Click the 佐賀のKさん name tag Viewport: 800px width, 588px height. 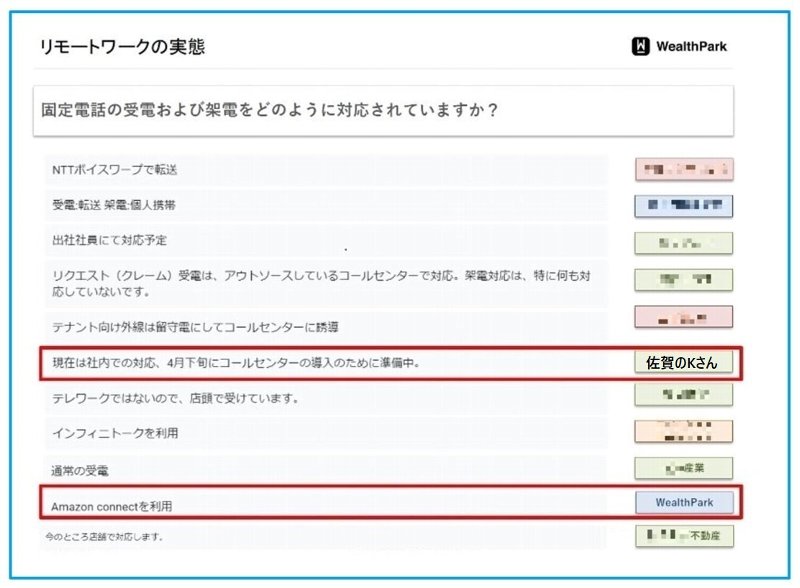coord(684,362)
